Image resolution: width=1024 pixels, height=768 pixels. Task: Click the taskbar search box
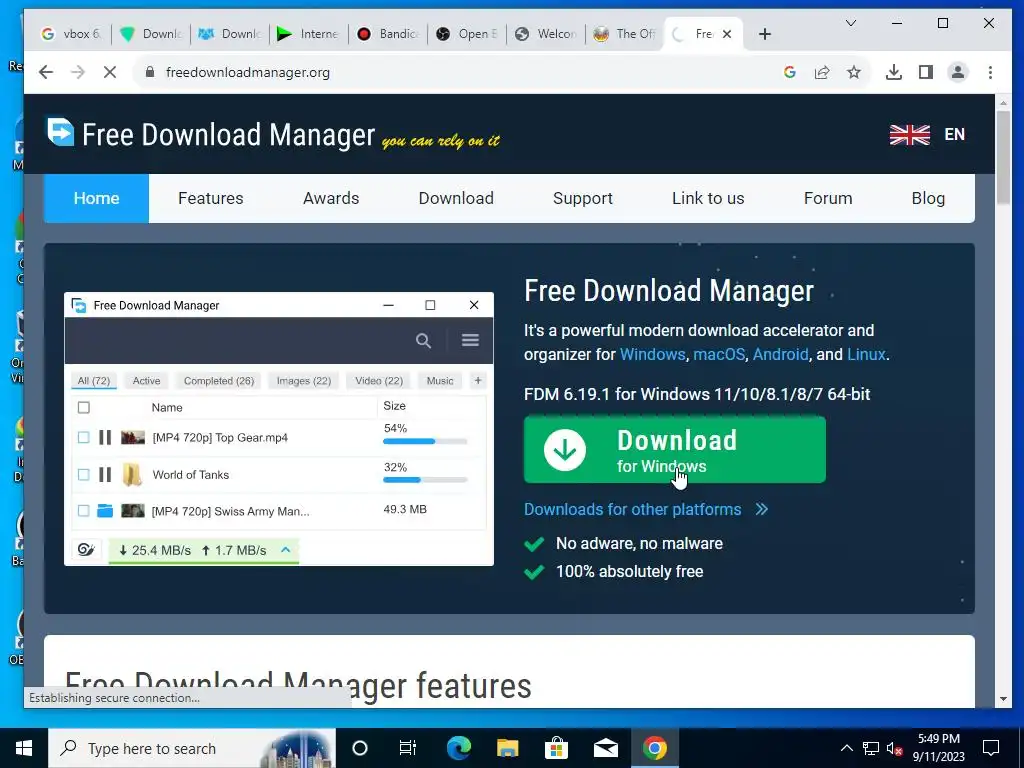point(192,748)
